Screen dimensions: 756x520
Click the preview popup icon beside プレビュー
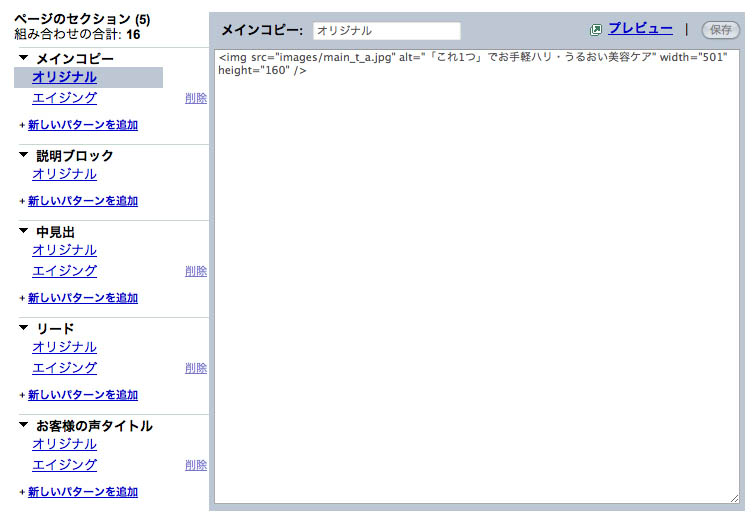coord(596,30)
